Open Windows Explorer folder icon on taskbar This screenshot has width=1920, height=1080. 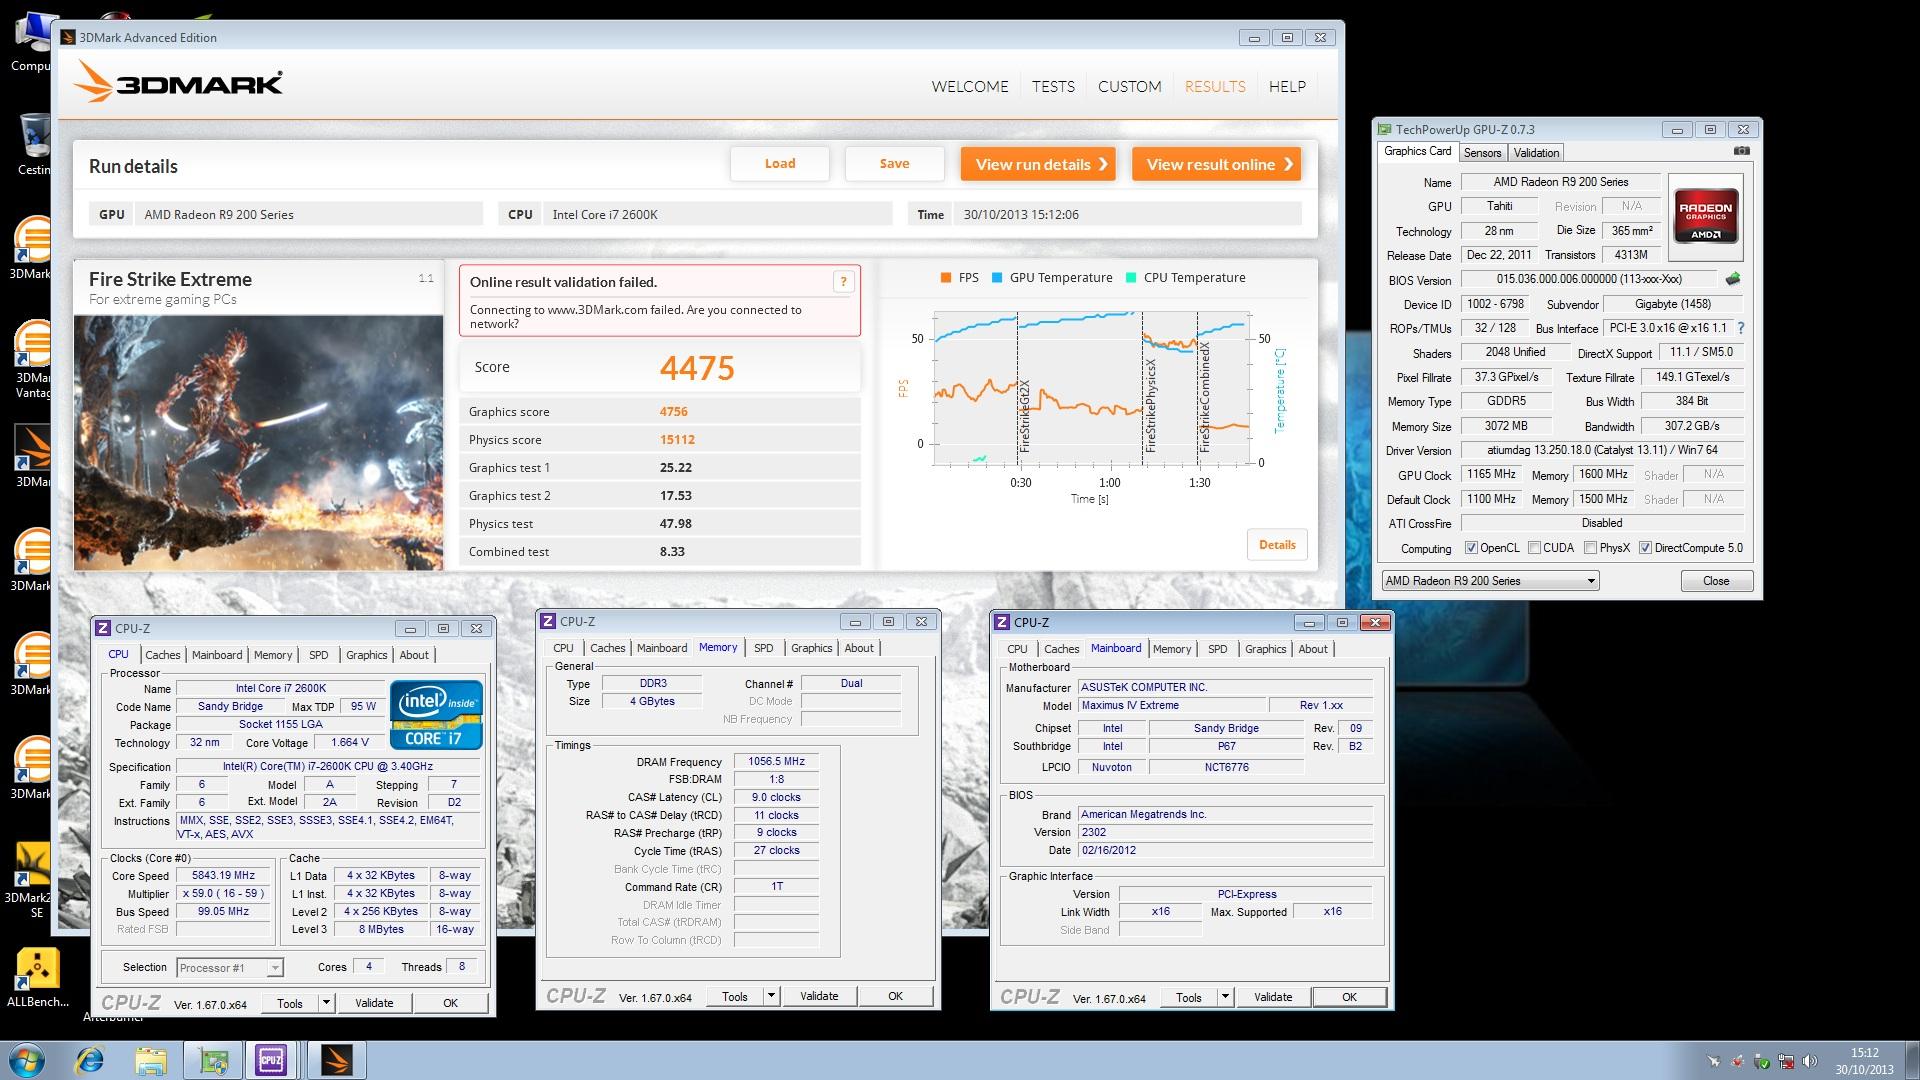point(151,1060)
